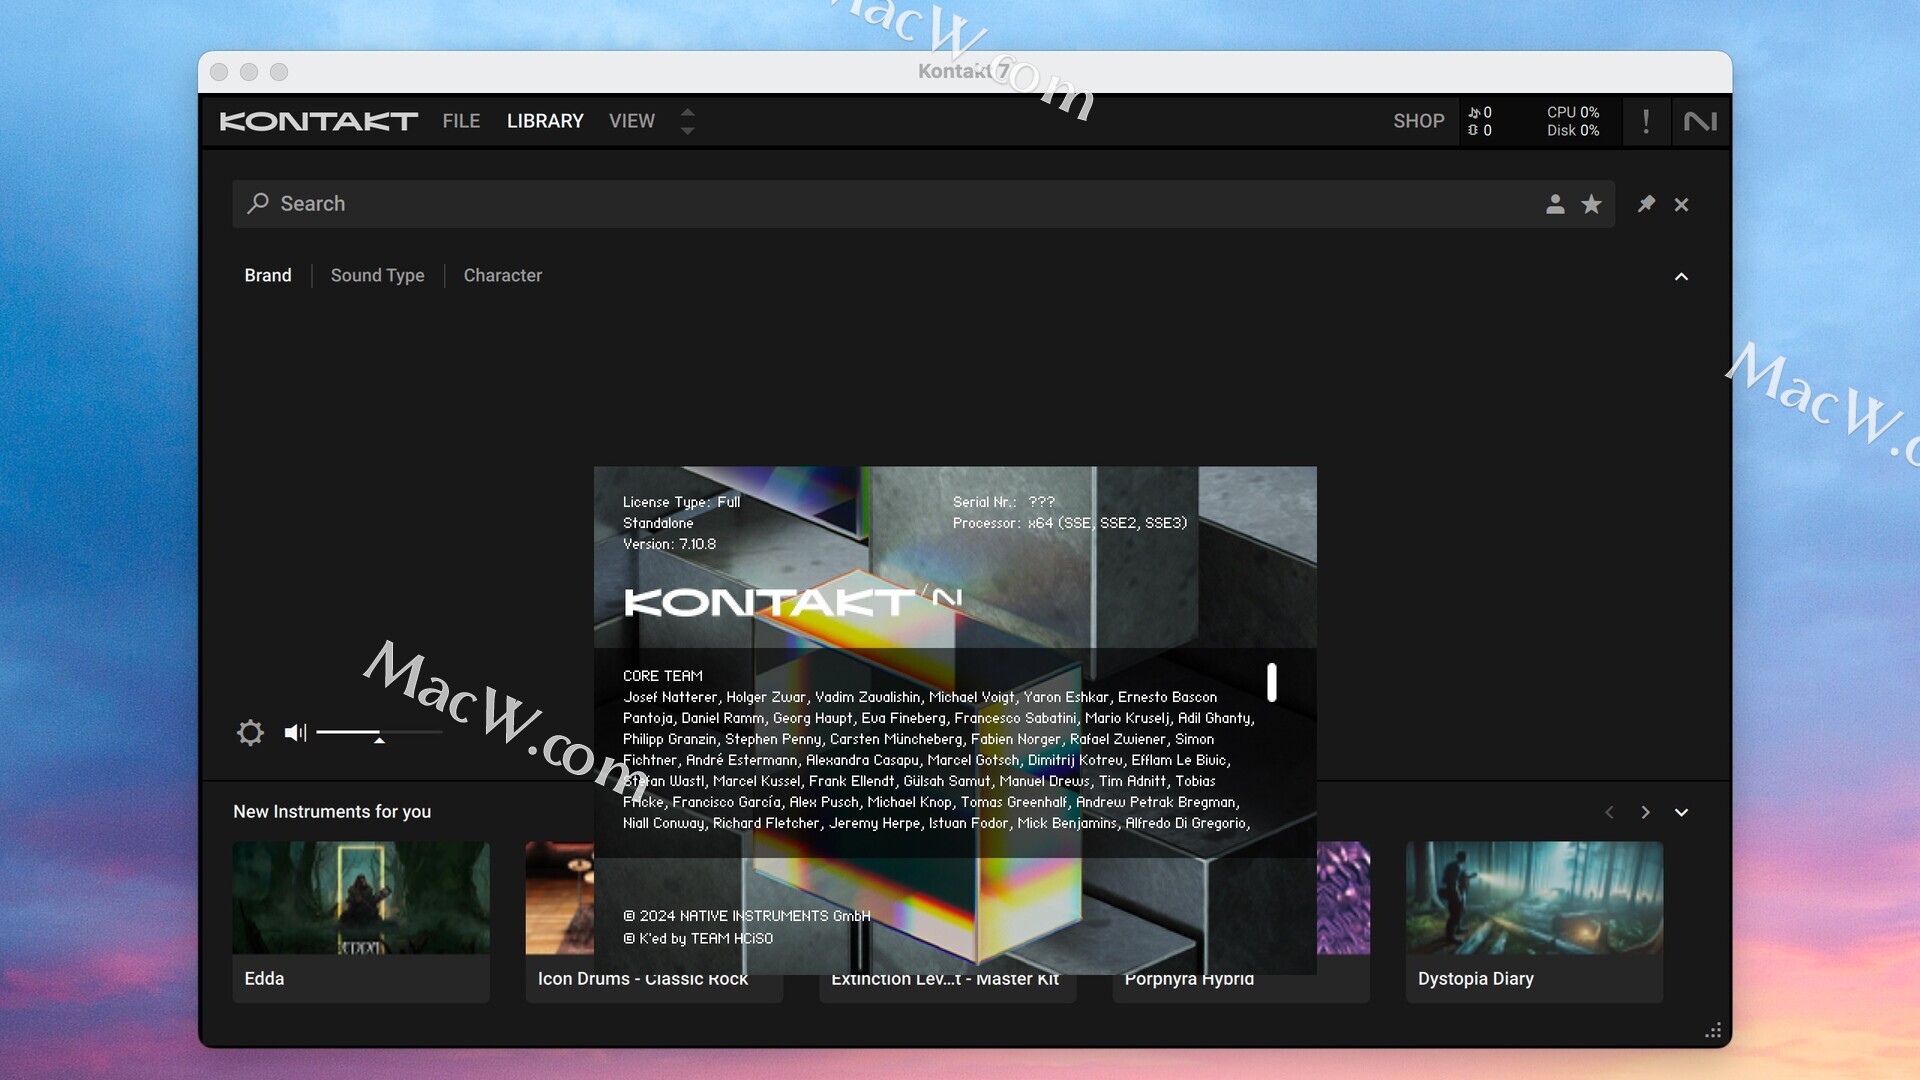This screenshot has width=1920, height=1080.
Task: Click the Version: 7.10.8 text
Action: click(x=669, y=544)
